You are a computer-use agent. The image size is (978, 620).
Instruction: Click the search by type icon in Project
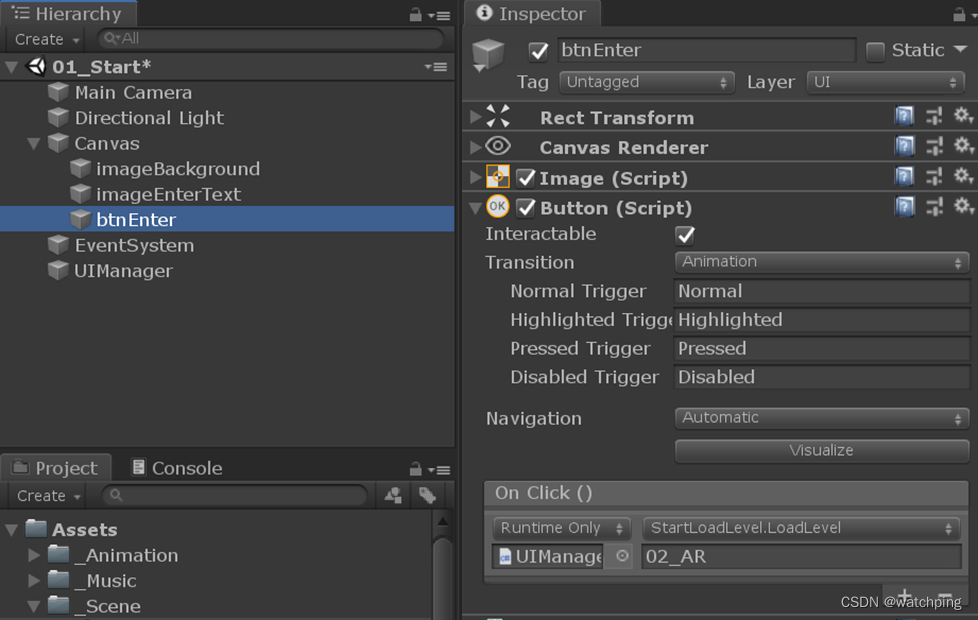coord(393,496)
